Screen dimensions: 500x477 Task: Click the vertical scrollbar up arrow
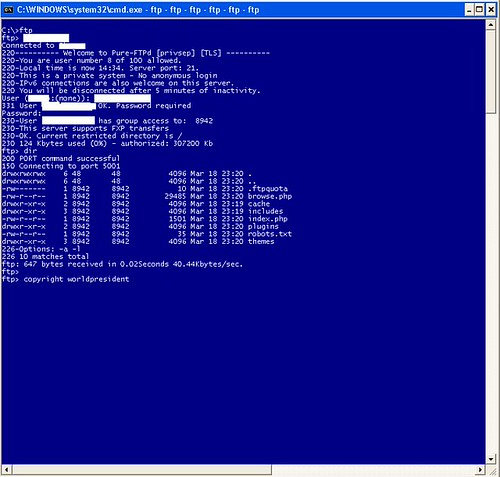coord(490,24)
